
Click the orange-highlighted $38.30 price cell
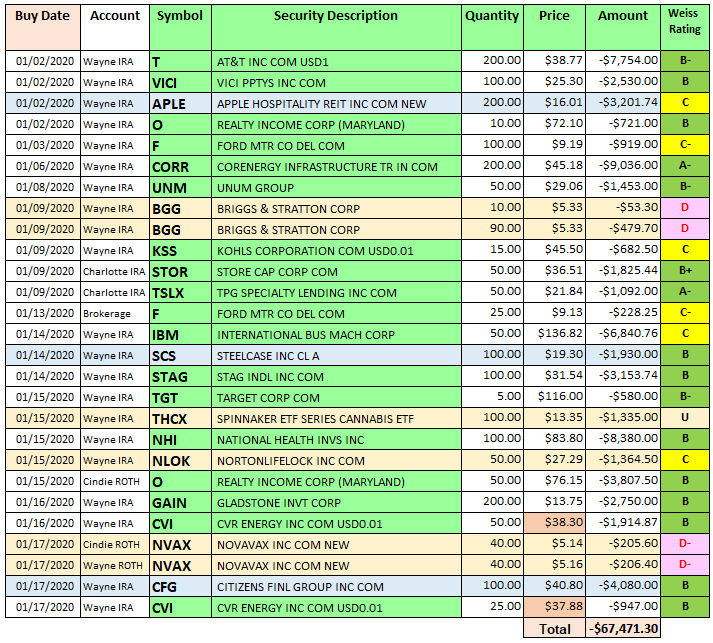point(554,523)
